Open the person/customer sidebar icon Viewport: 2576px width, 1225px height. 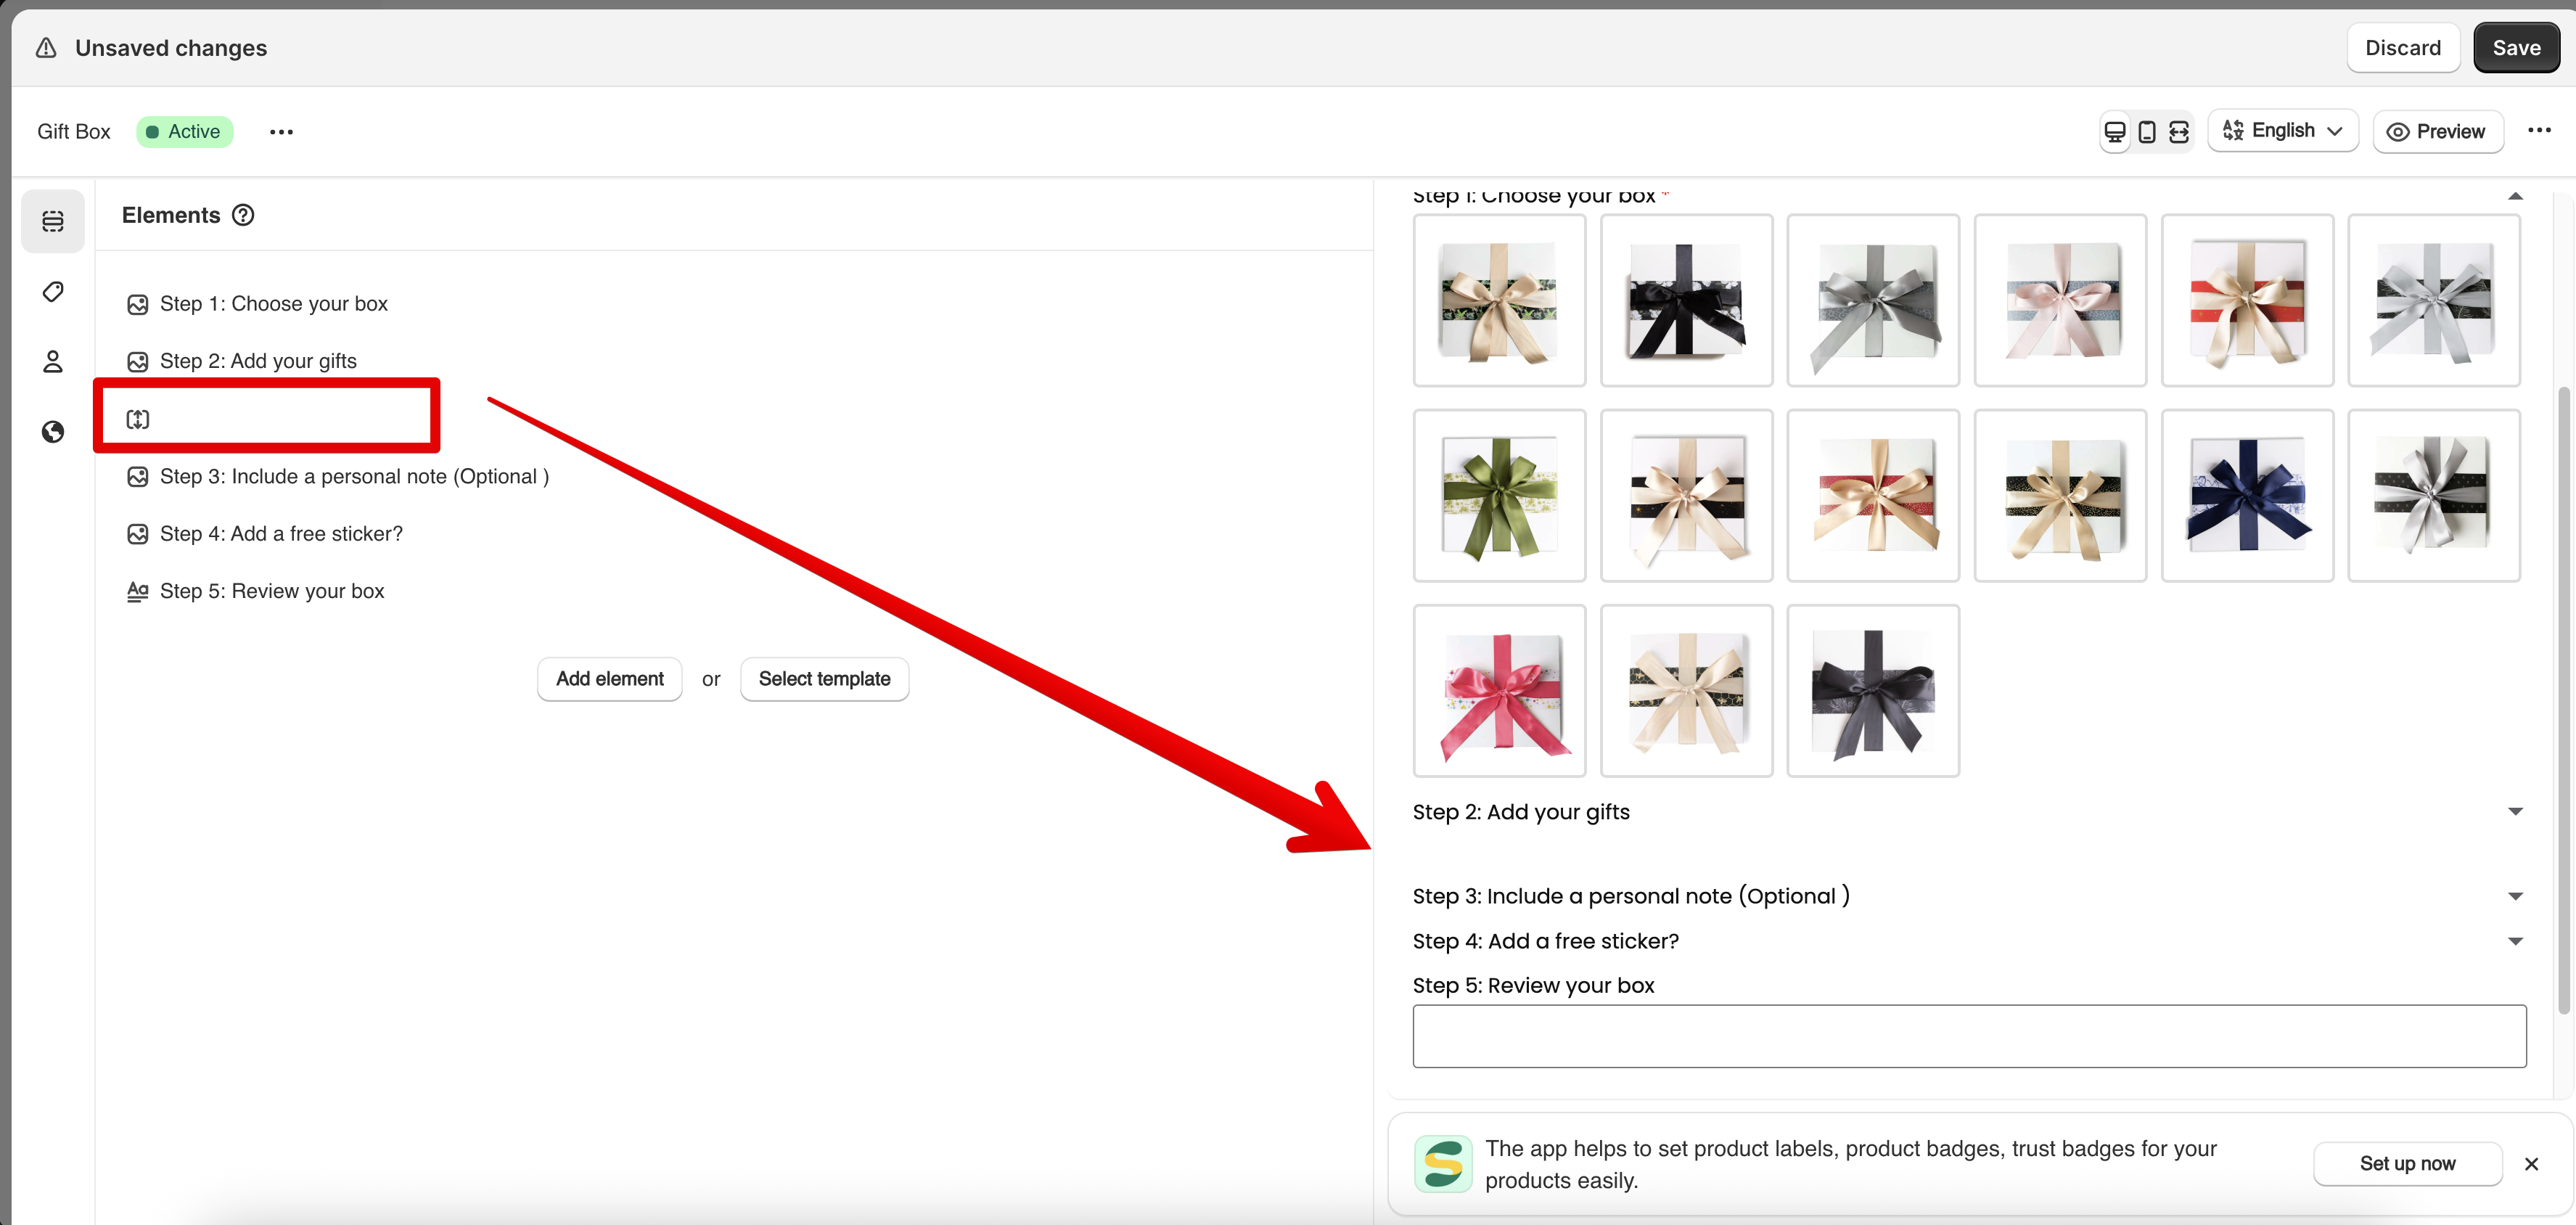53,361
